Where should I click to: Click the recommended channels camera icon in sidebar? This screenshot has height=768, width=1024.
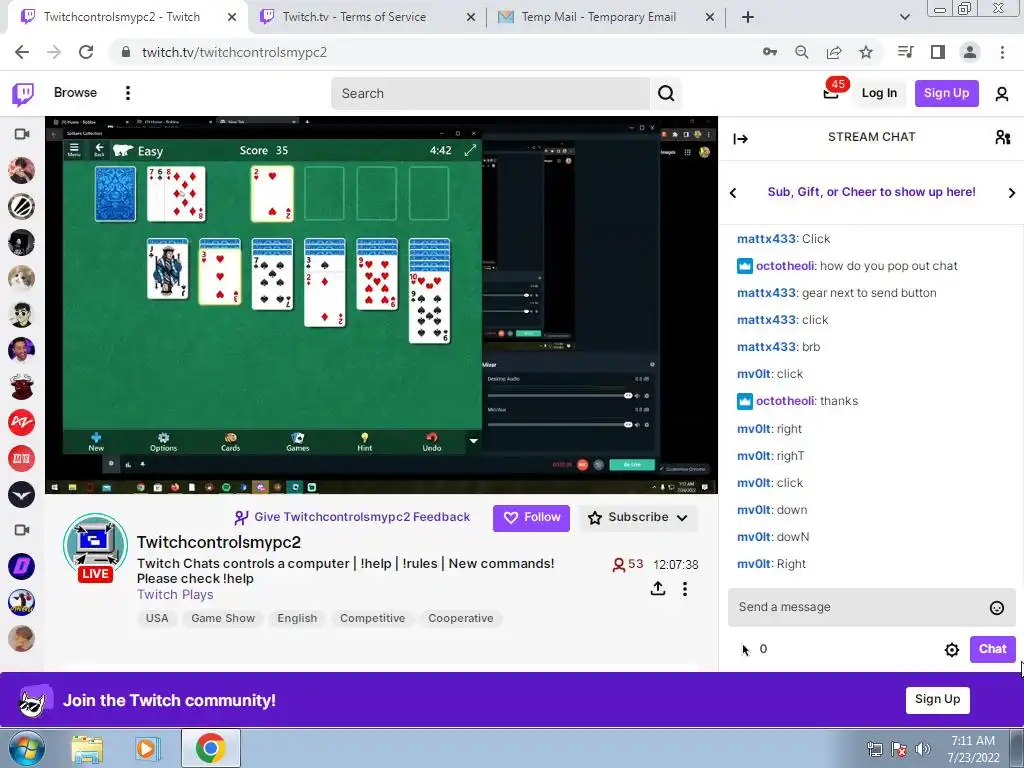coord(22,530)
